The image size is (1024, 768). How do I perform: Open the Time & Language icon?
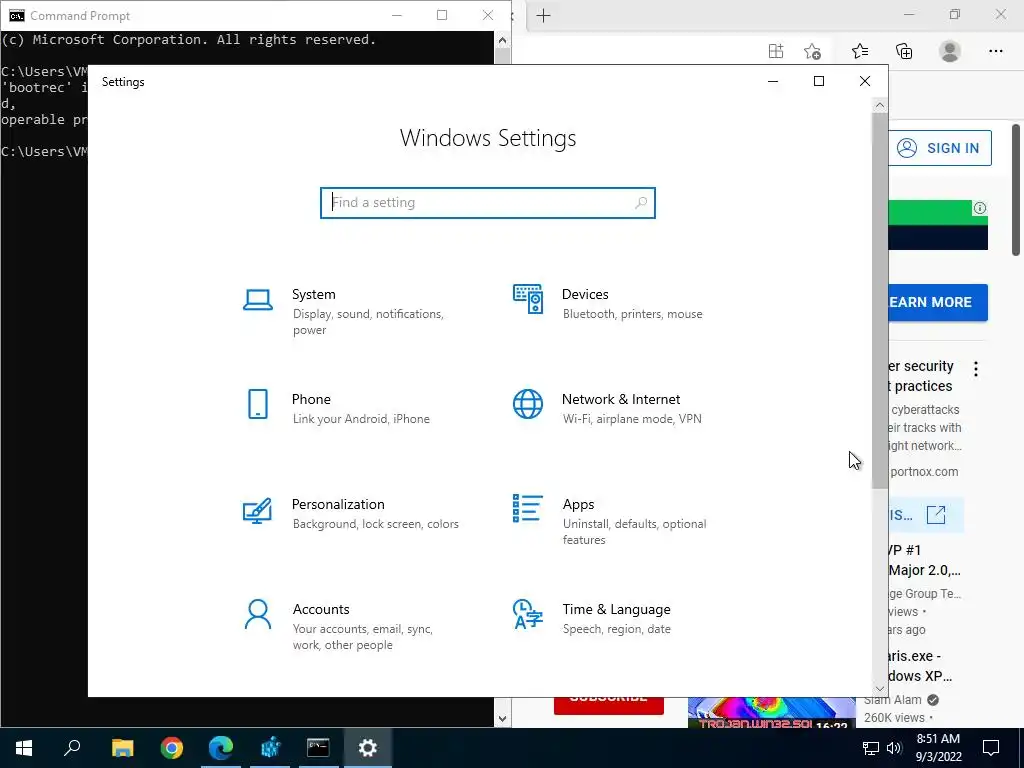(528, 614)
